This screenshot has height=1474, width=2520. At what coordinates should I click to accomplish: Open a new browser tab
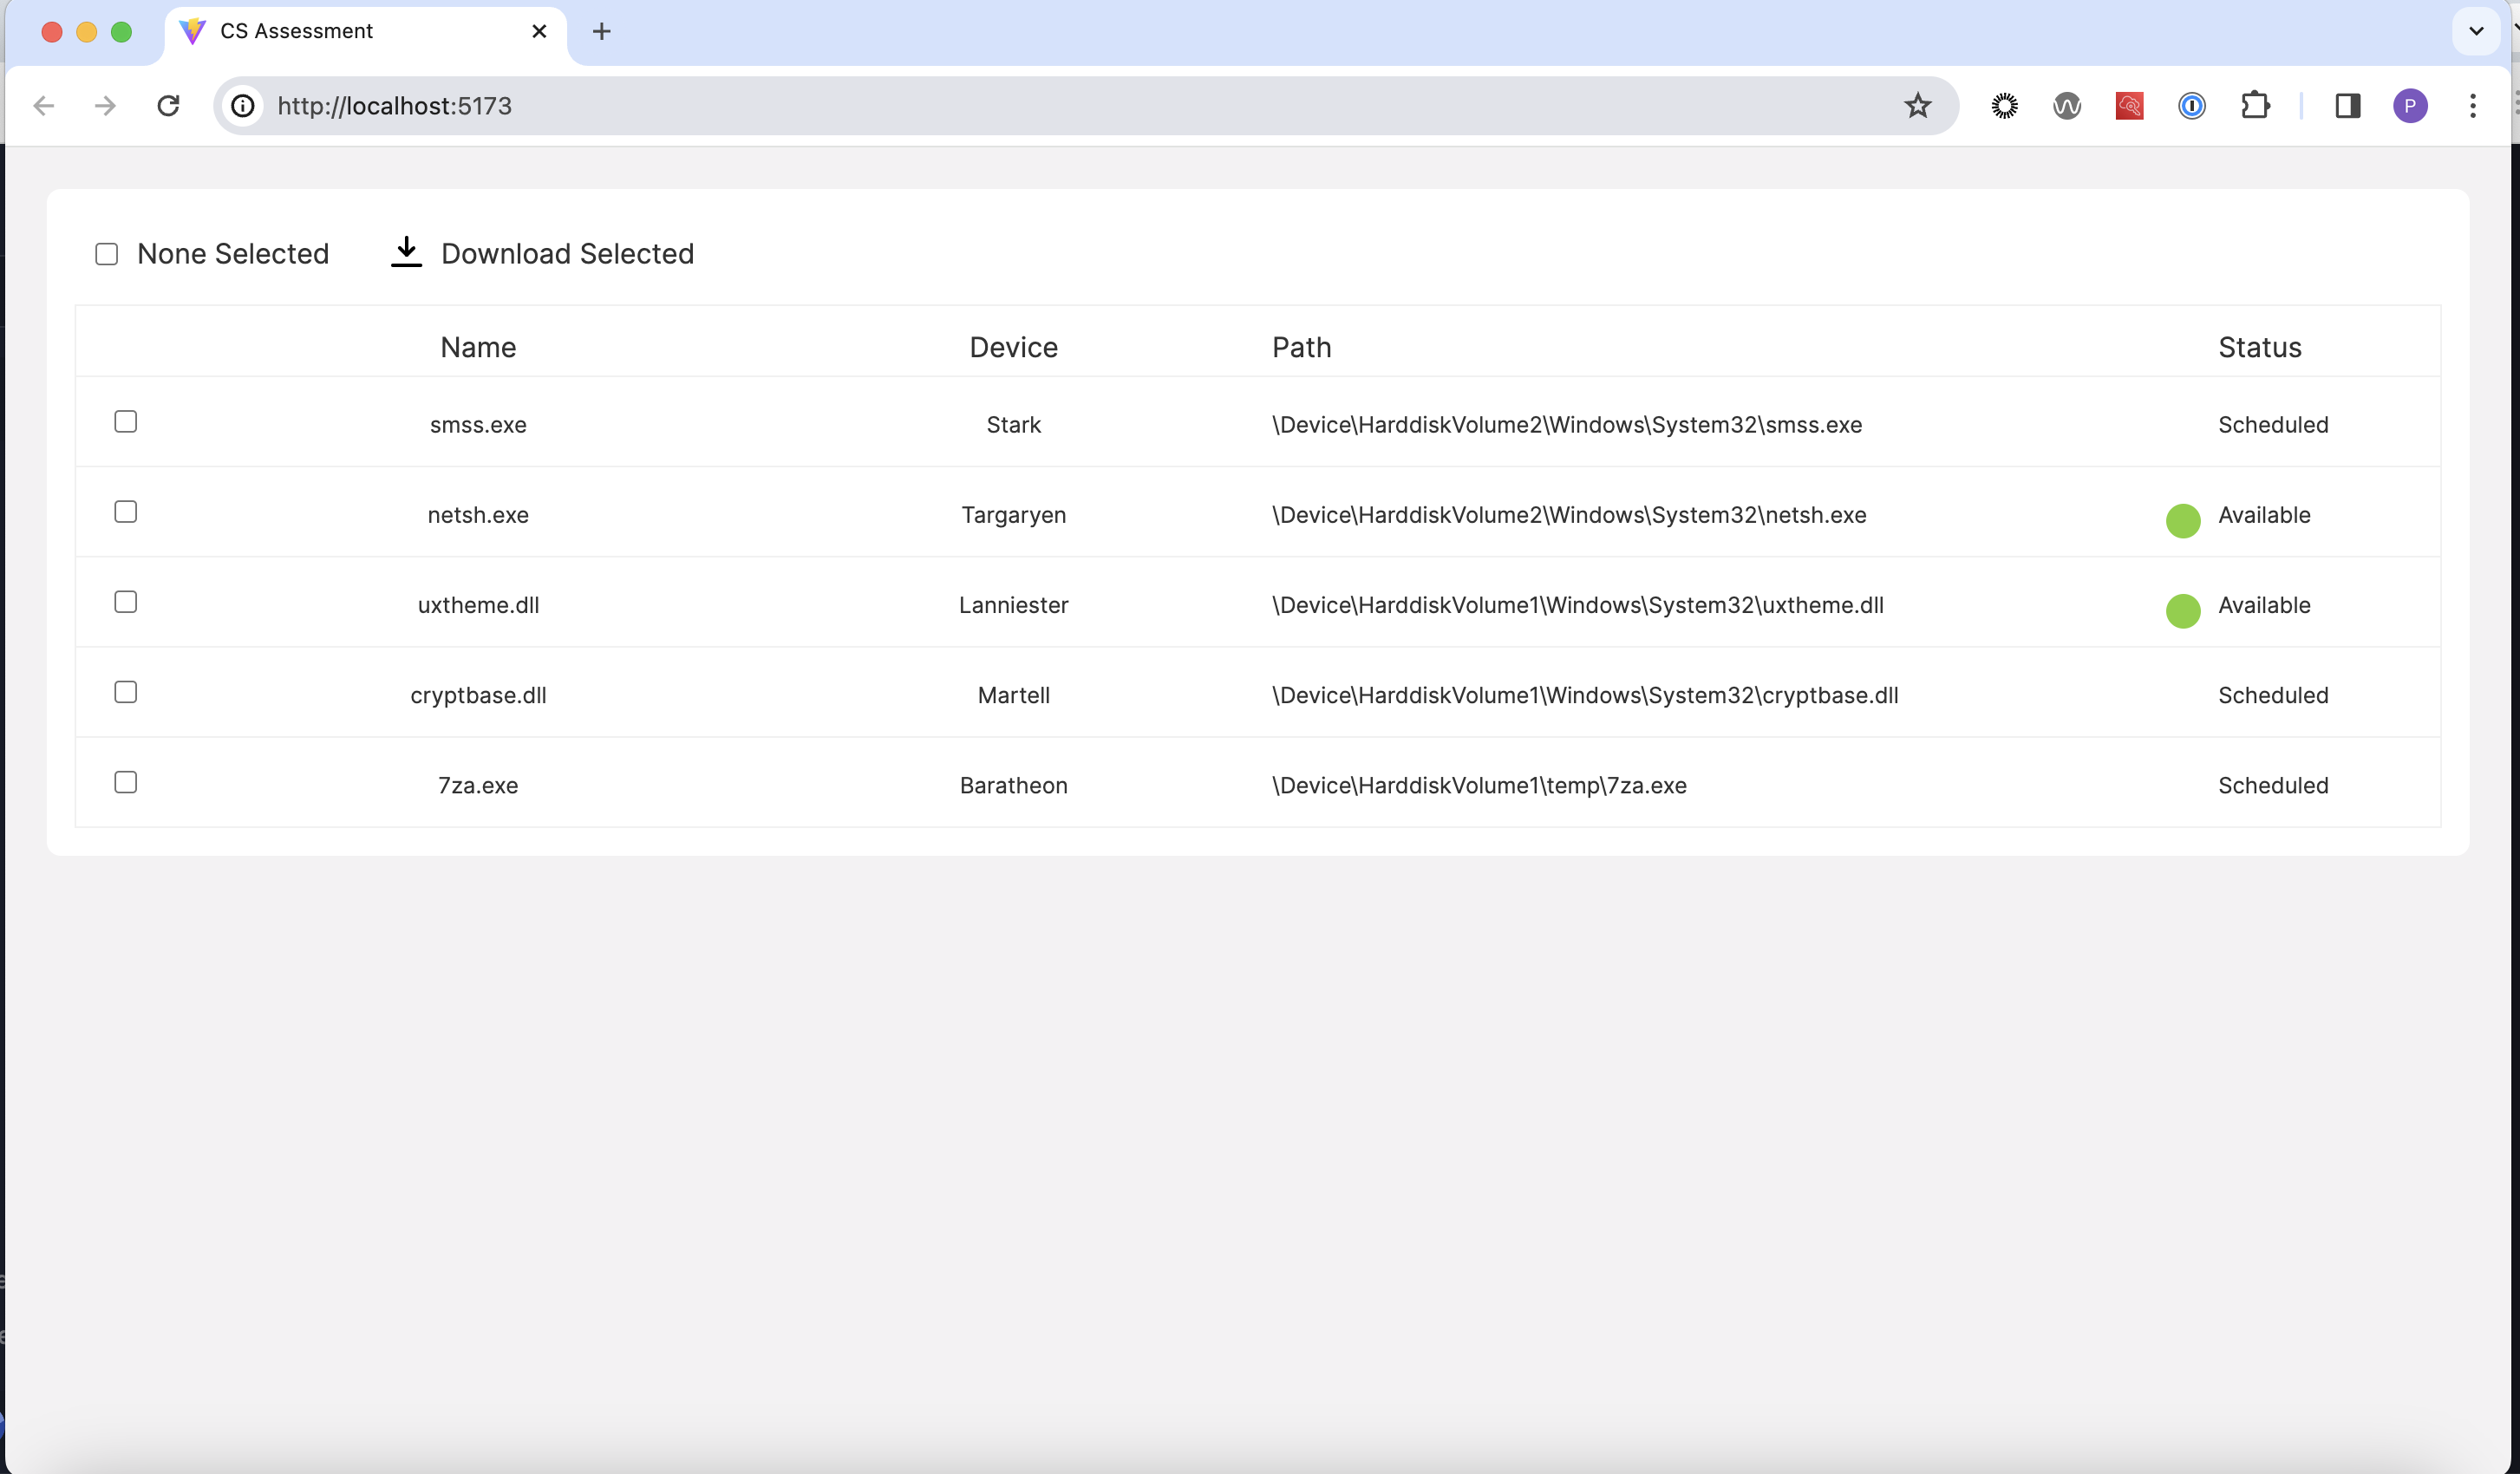coord(601,31)
